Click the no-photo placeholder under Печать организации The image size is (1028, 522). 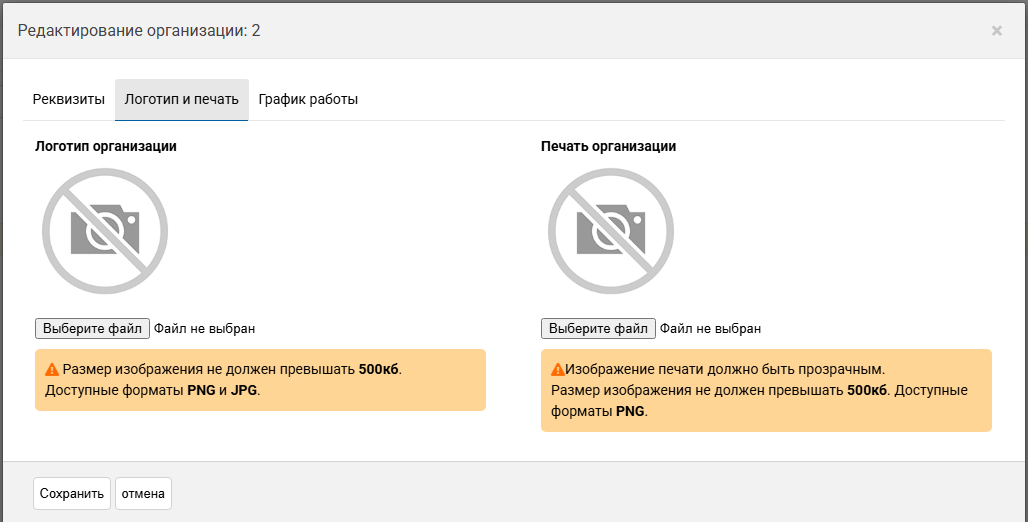611,231
